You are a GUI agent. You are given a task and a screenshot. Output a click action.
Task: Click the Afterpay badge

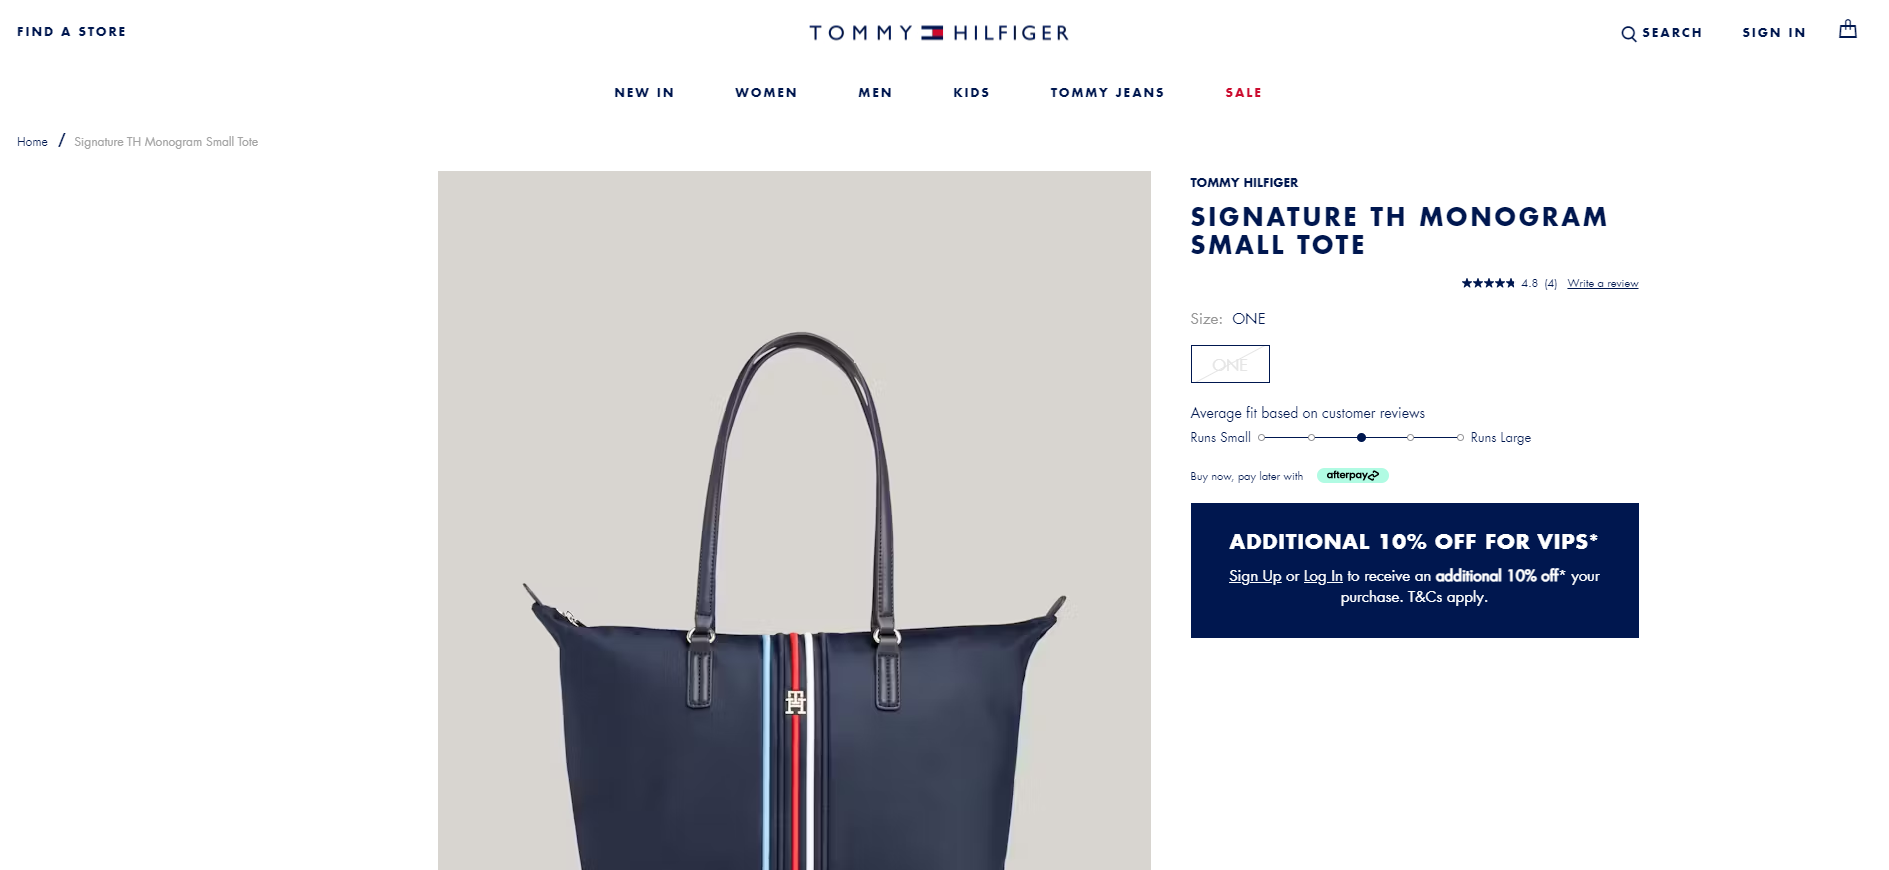coord(1352,475)
